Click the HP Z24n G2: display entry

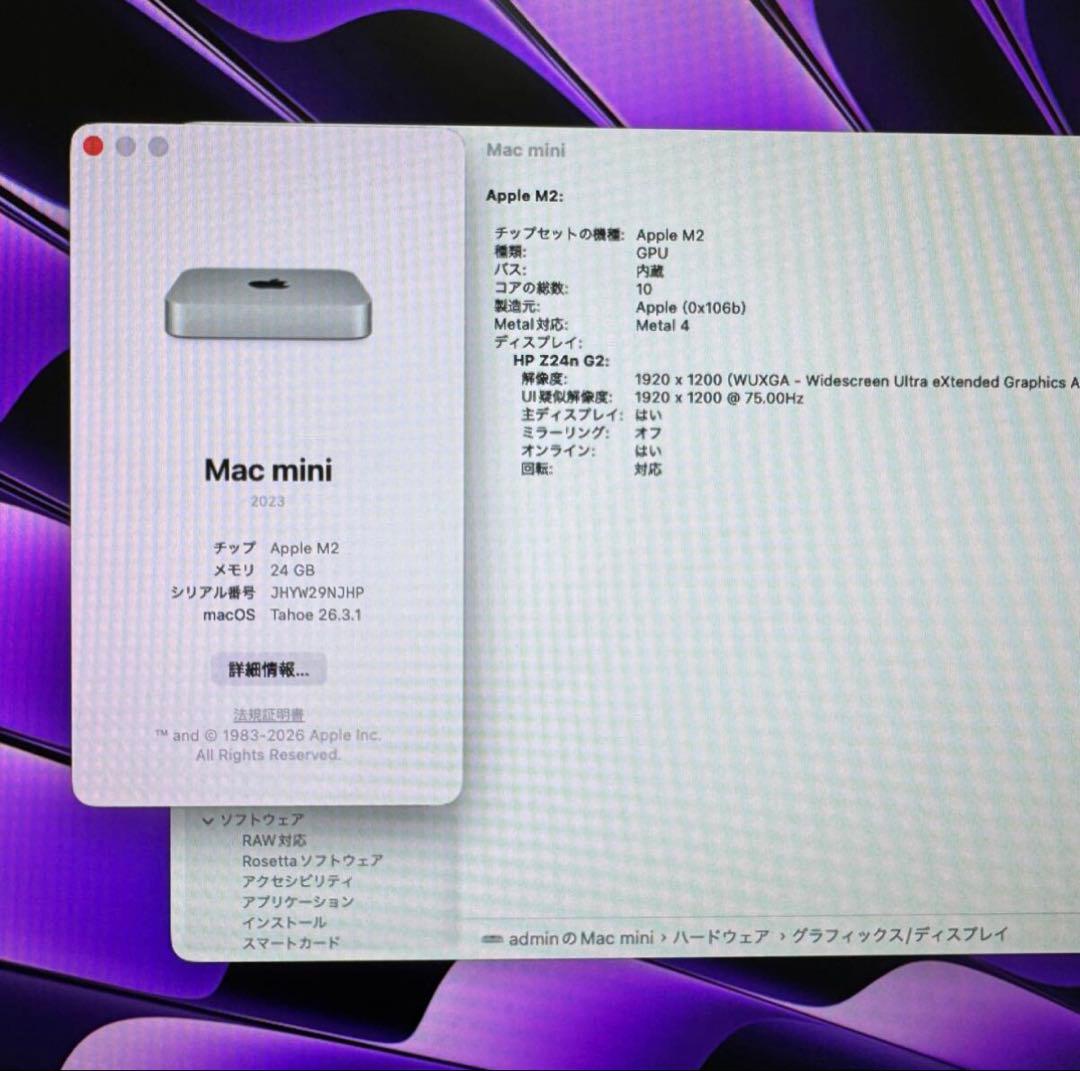coord(561,361)
